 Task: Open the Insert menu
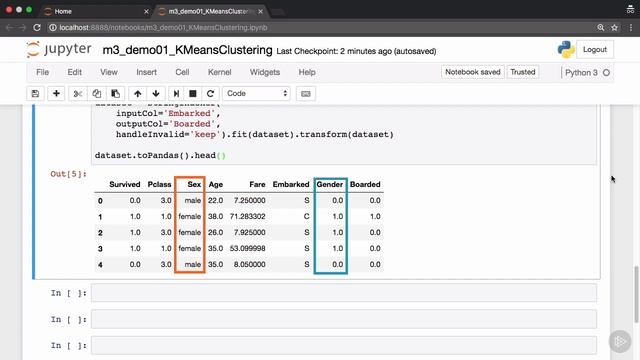point(147,72)
